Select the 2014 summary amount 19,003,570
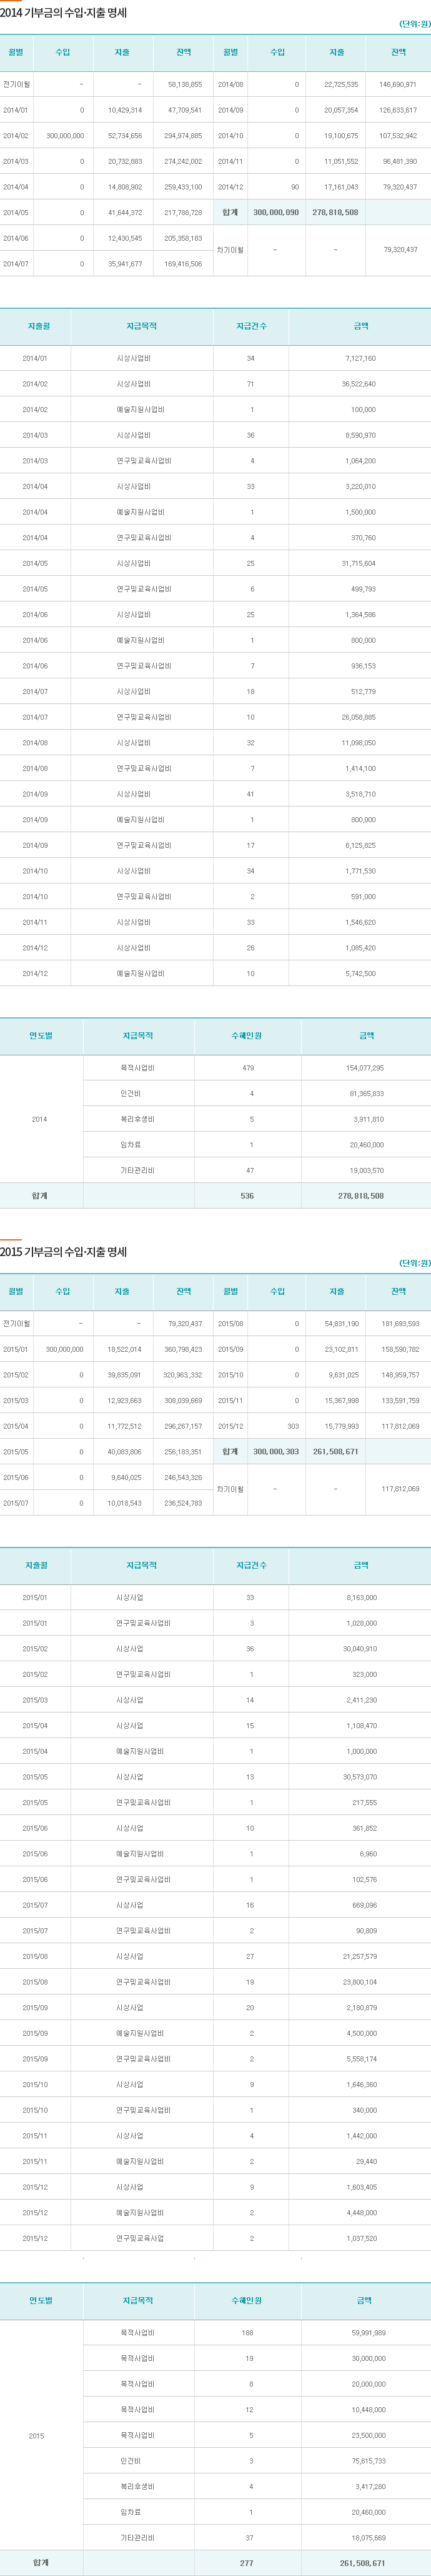The width and height of the screenshot is (431, 2576). click(366, 1170)
